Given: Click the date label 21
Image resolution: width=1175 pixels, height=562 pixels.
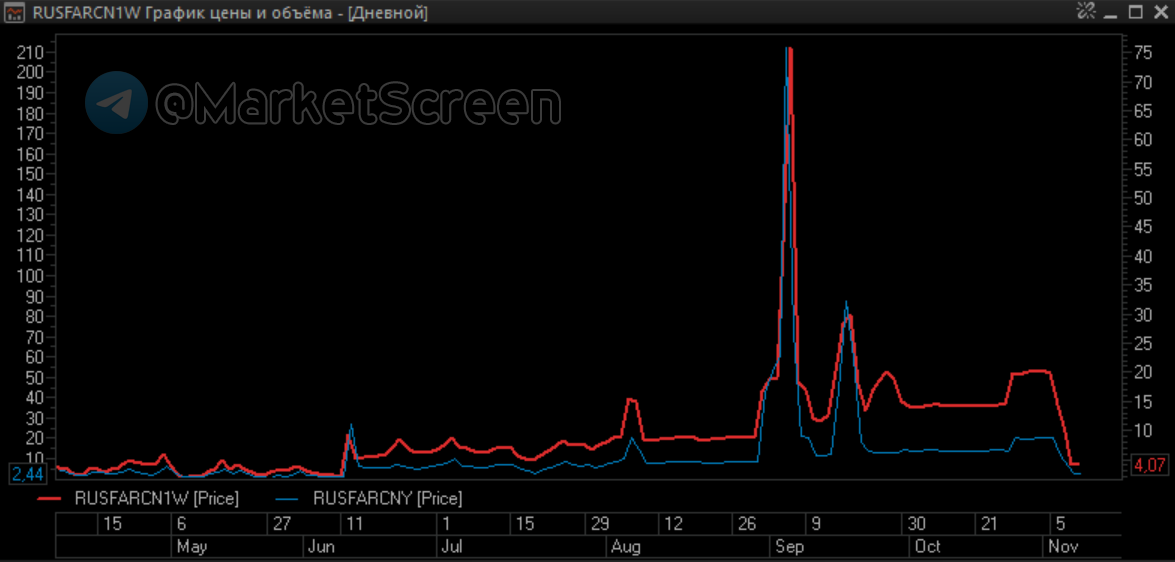Looking at the screenshot, I should coord(989,524).
